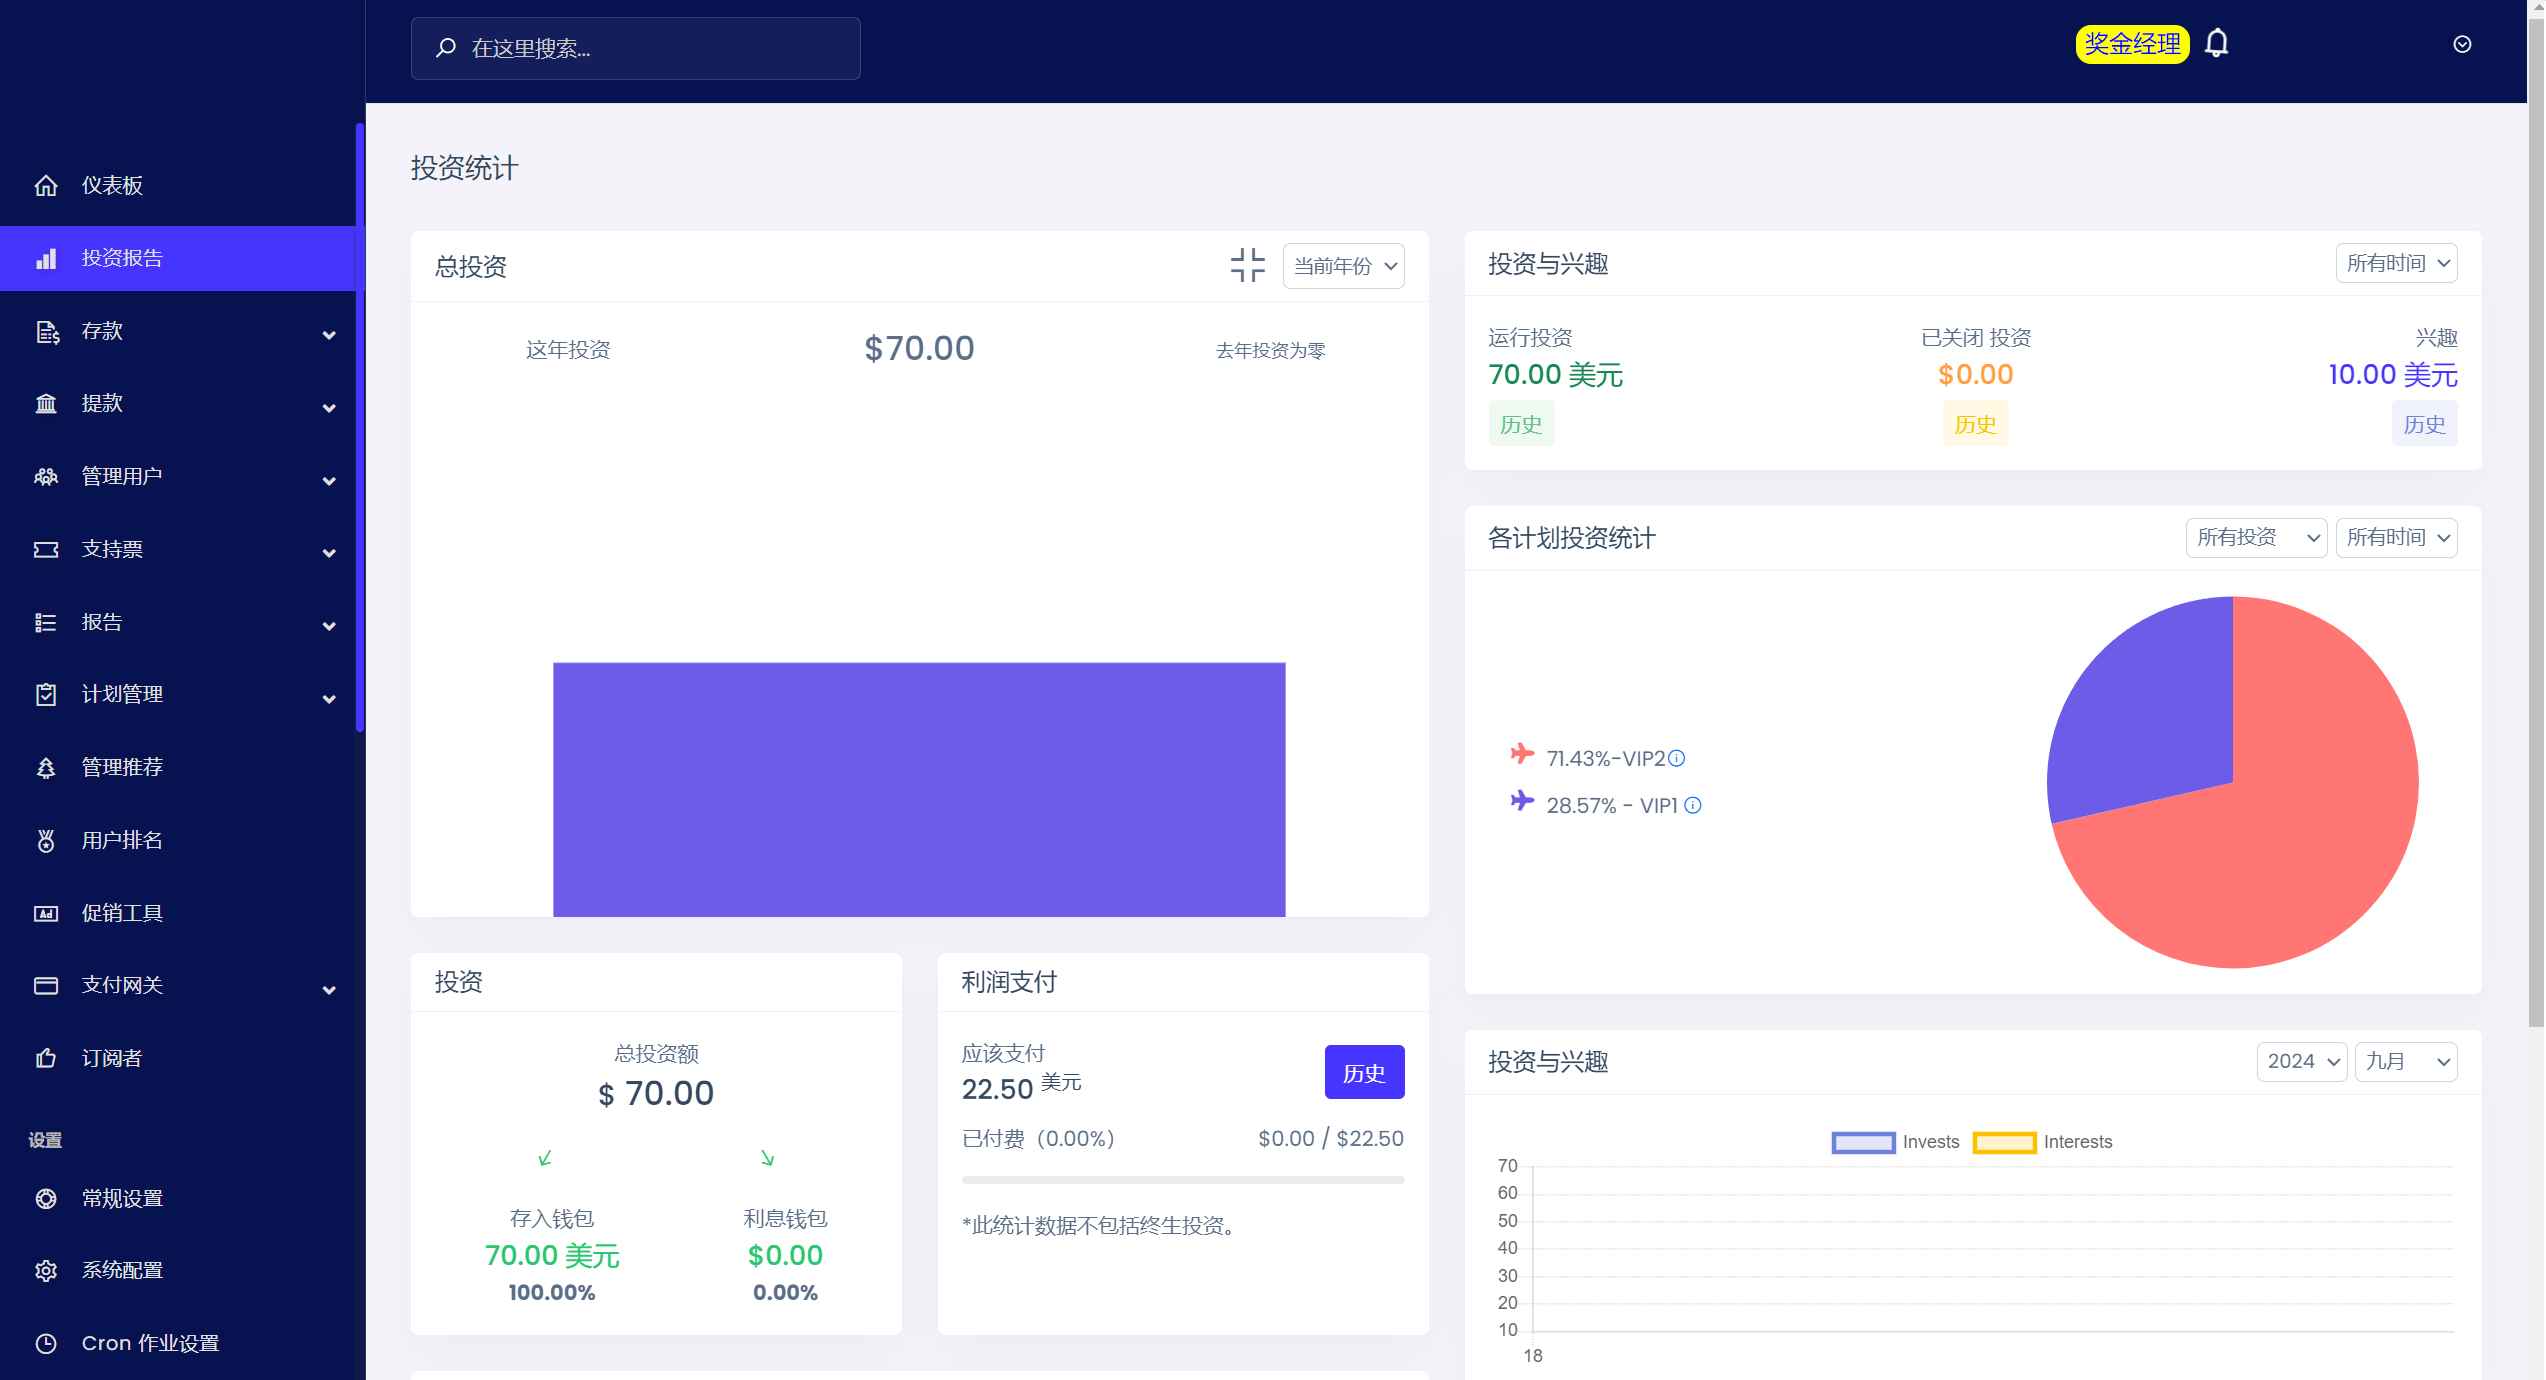Open the 所有投资 dropdown in plan statistics
The height and width of the screenshot is (1380, 2546).
click(2256, 538)
